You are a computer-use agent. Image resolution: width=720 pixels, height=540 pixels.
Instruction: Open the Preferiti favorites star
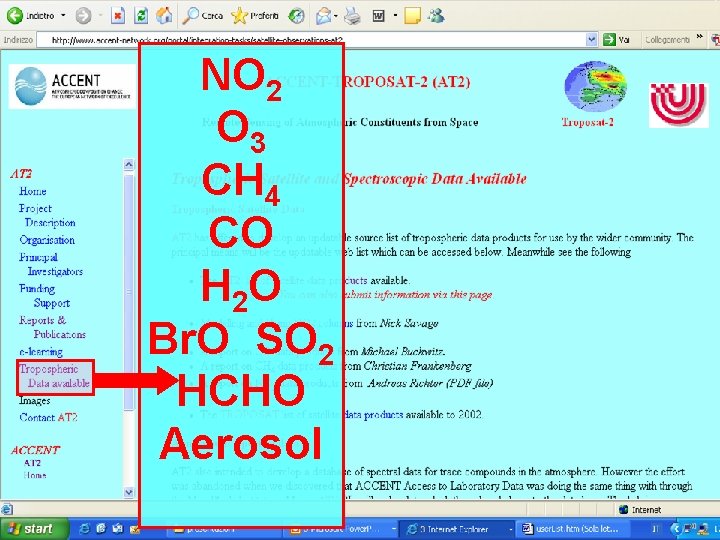(x=255, y=16)
